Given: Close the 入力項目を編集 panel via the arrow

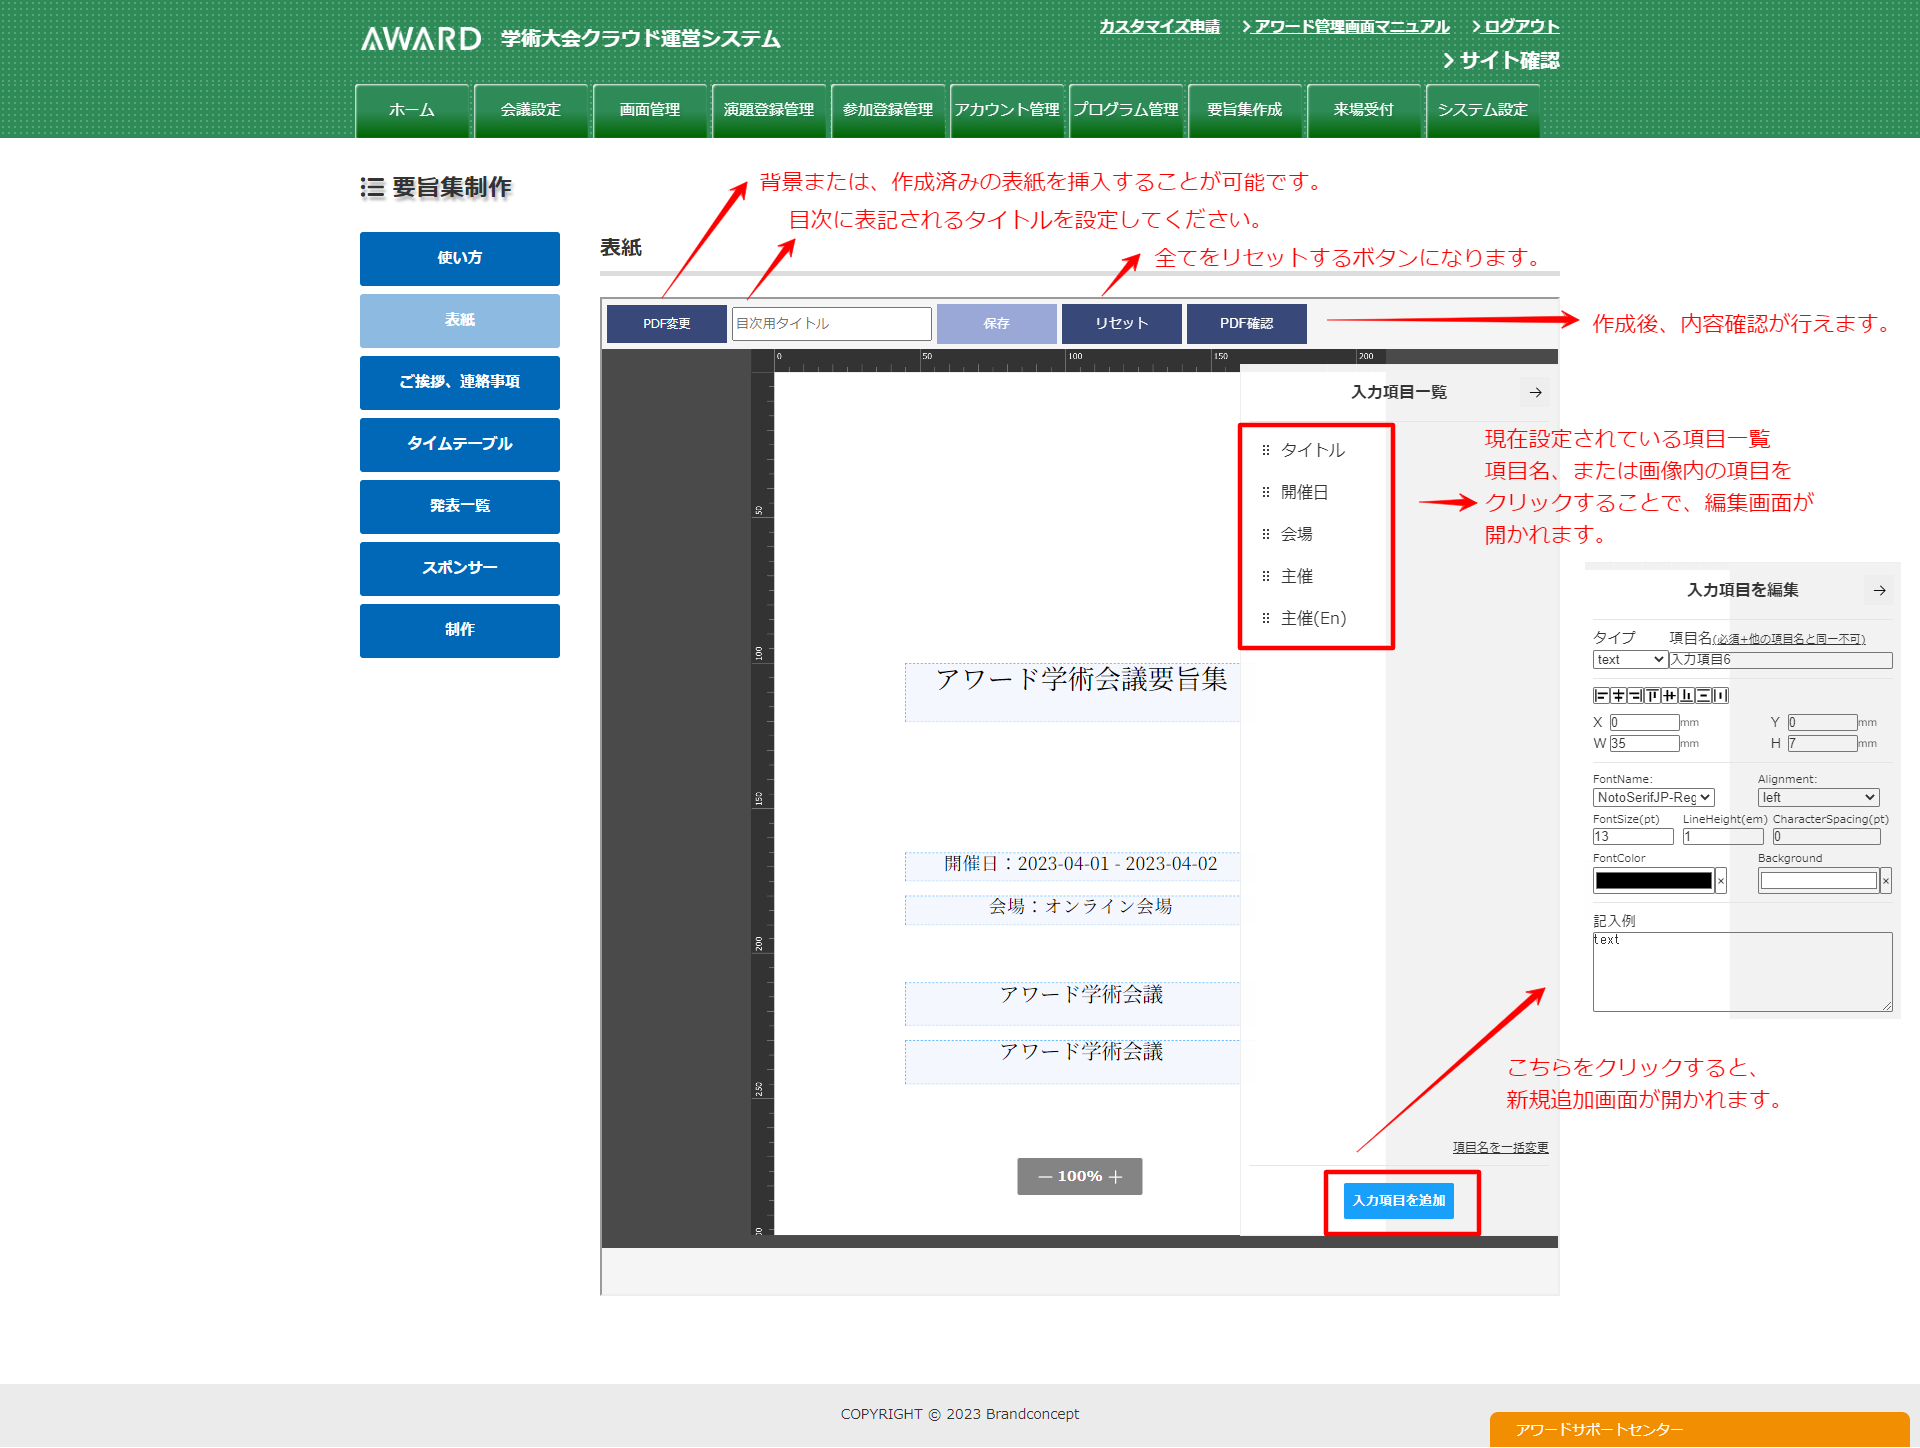Looking at the screenshot, I should (1879, 591).
